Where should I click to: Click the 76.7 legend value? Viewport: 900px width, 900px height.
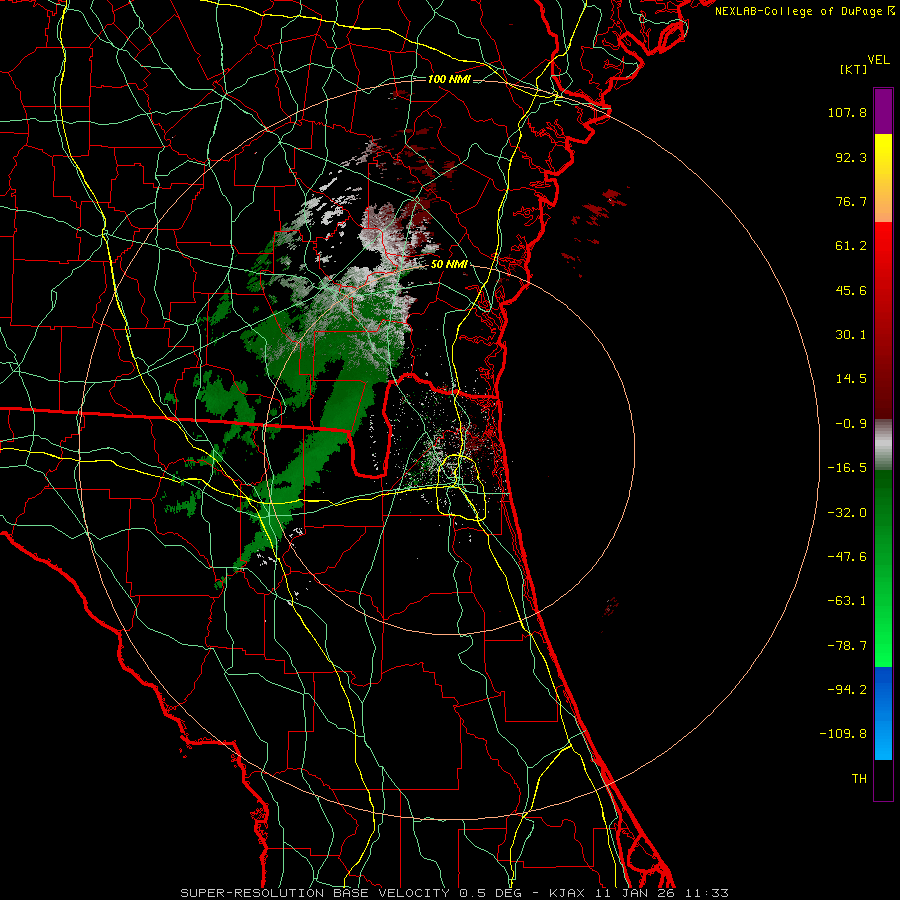pyautogui.click(x=851, y=201)
